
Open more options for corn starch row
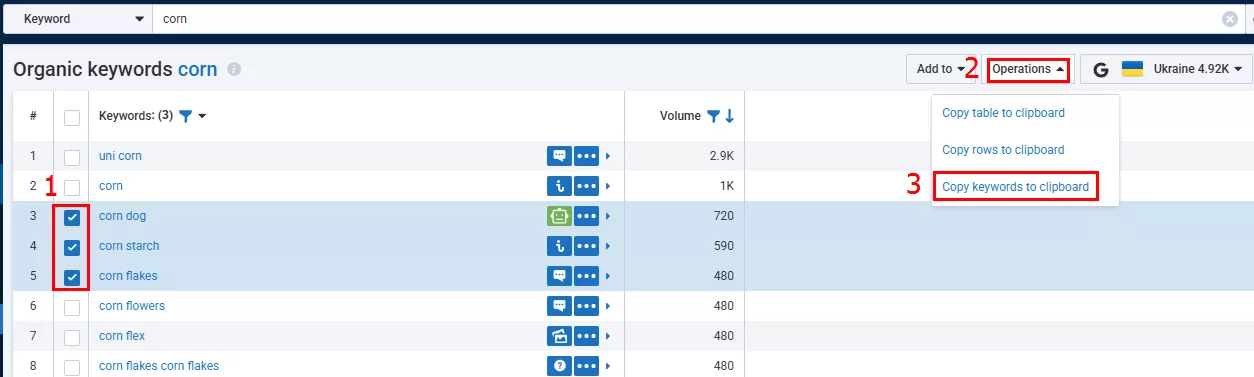pyautogui.click(x=587, y=246)
